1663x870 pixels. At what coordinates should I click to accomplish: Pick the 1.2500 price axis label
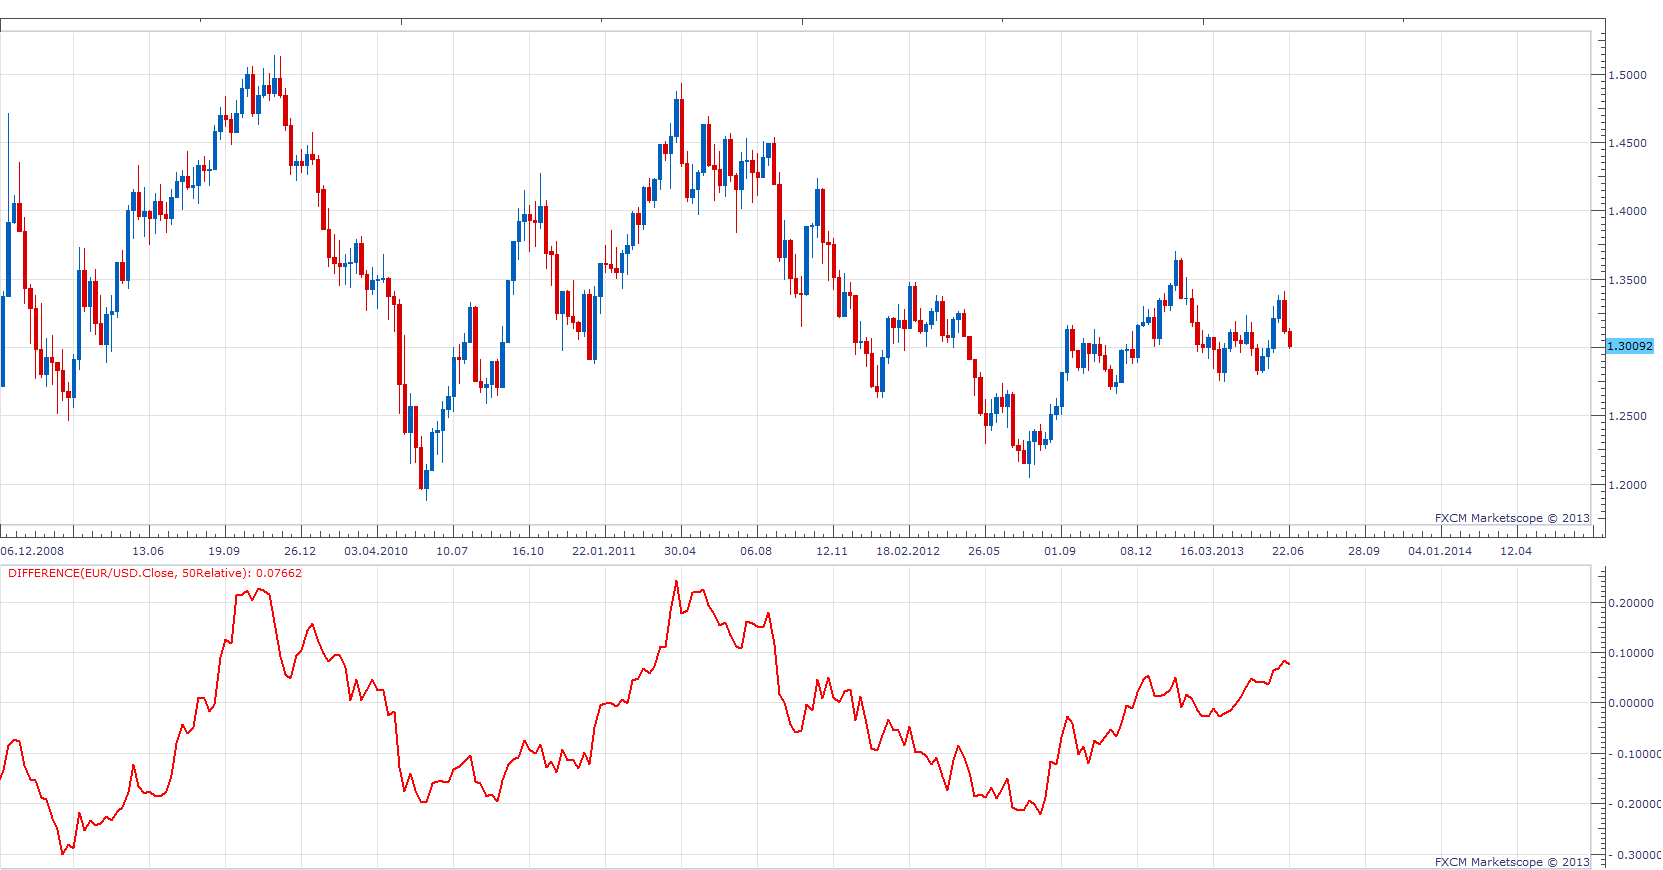[x=1627, y=416]
